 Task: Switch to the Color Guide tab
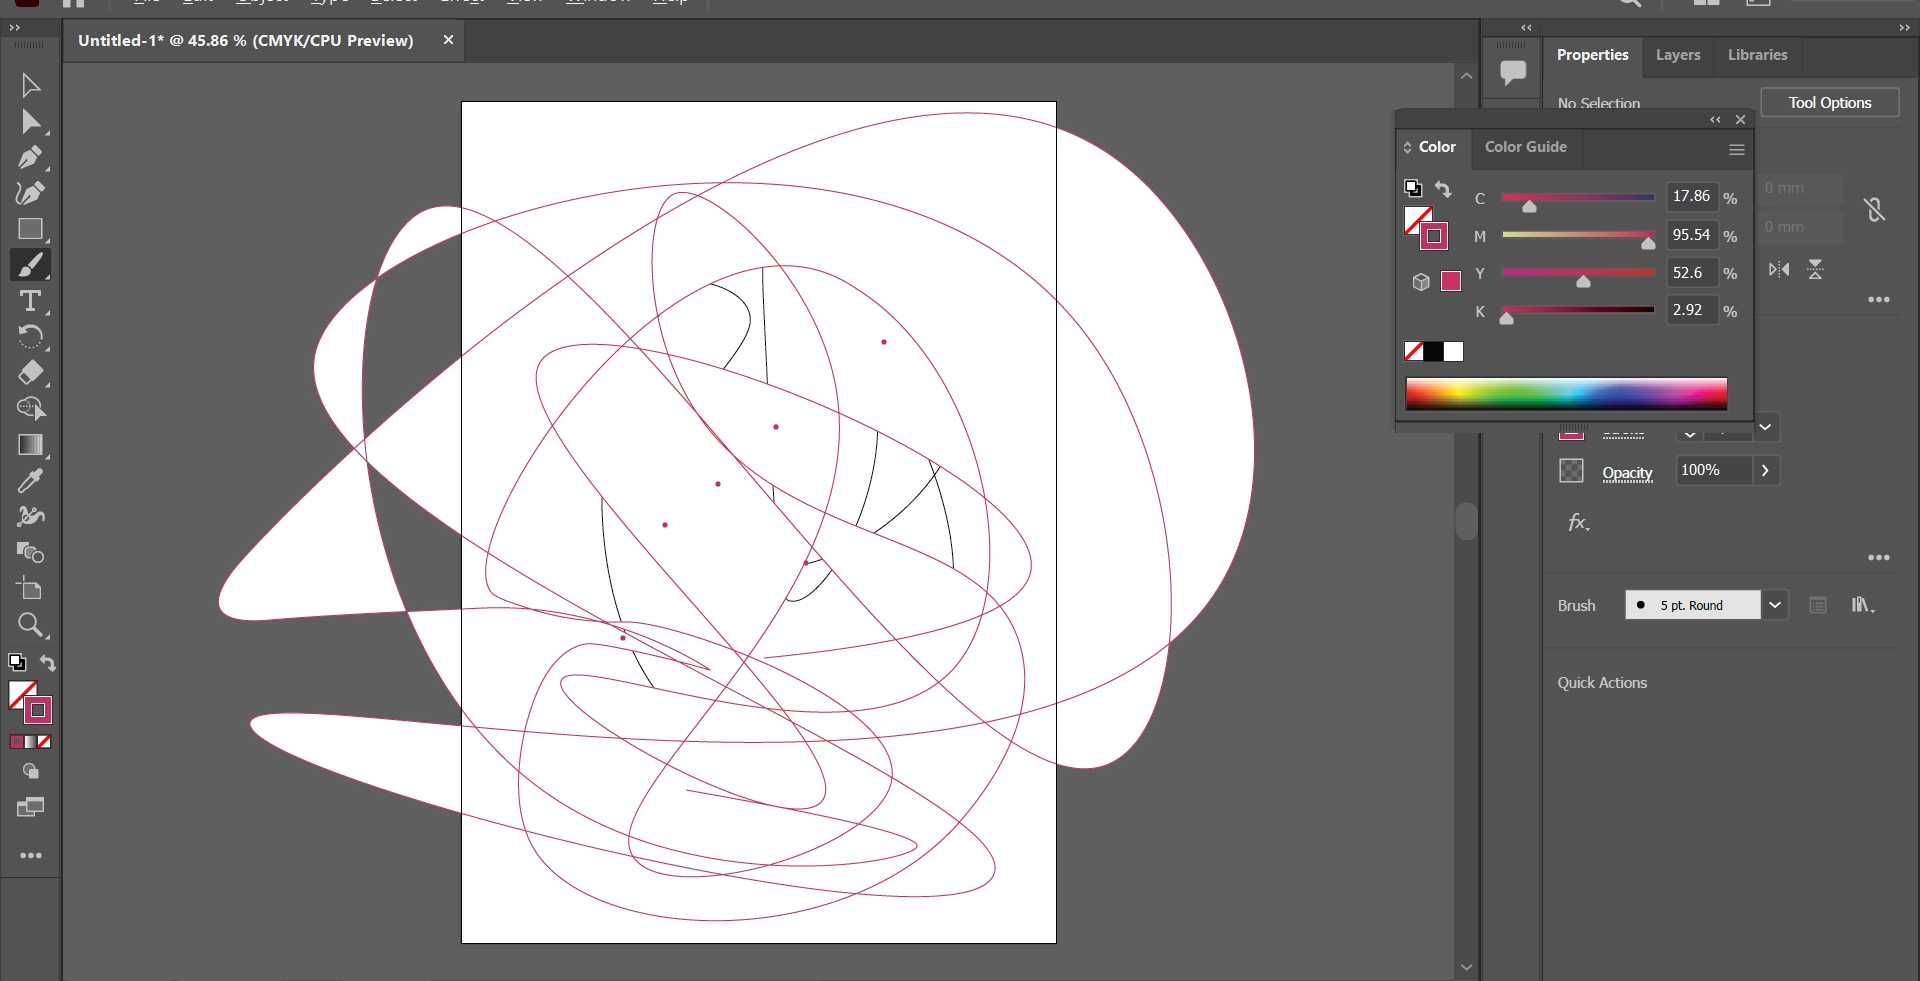[1525, 147]
